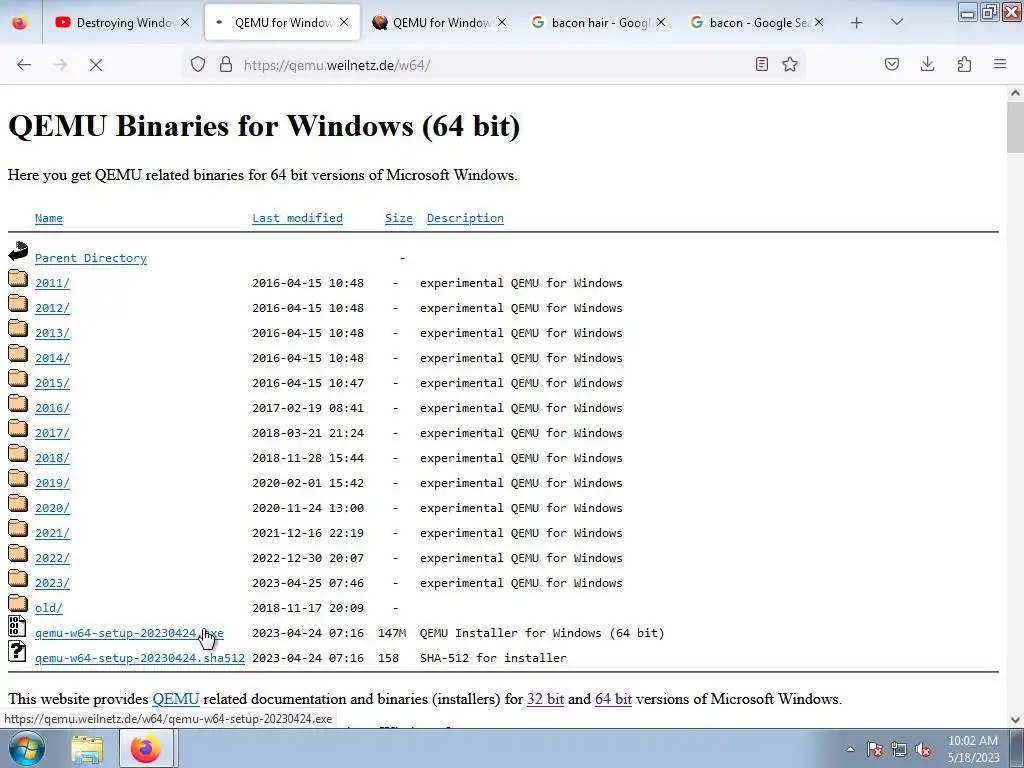Viewport: 1024px width, 768px height.
Task: Open the 2019/ folder link
Action: [52, 483]
